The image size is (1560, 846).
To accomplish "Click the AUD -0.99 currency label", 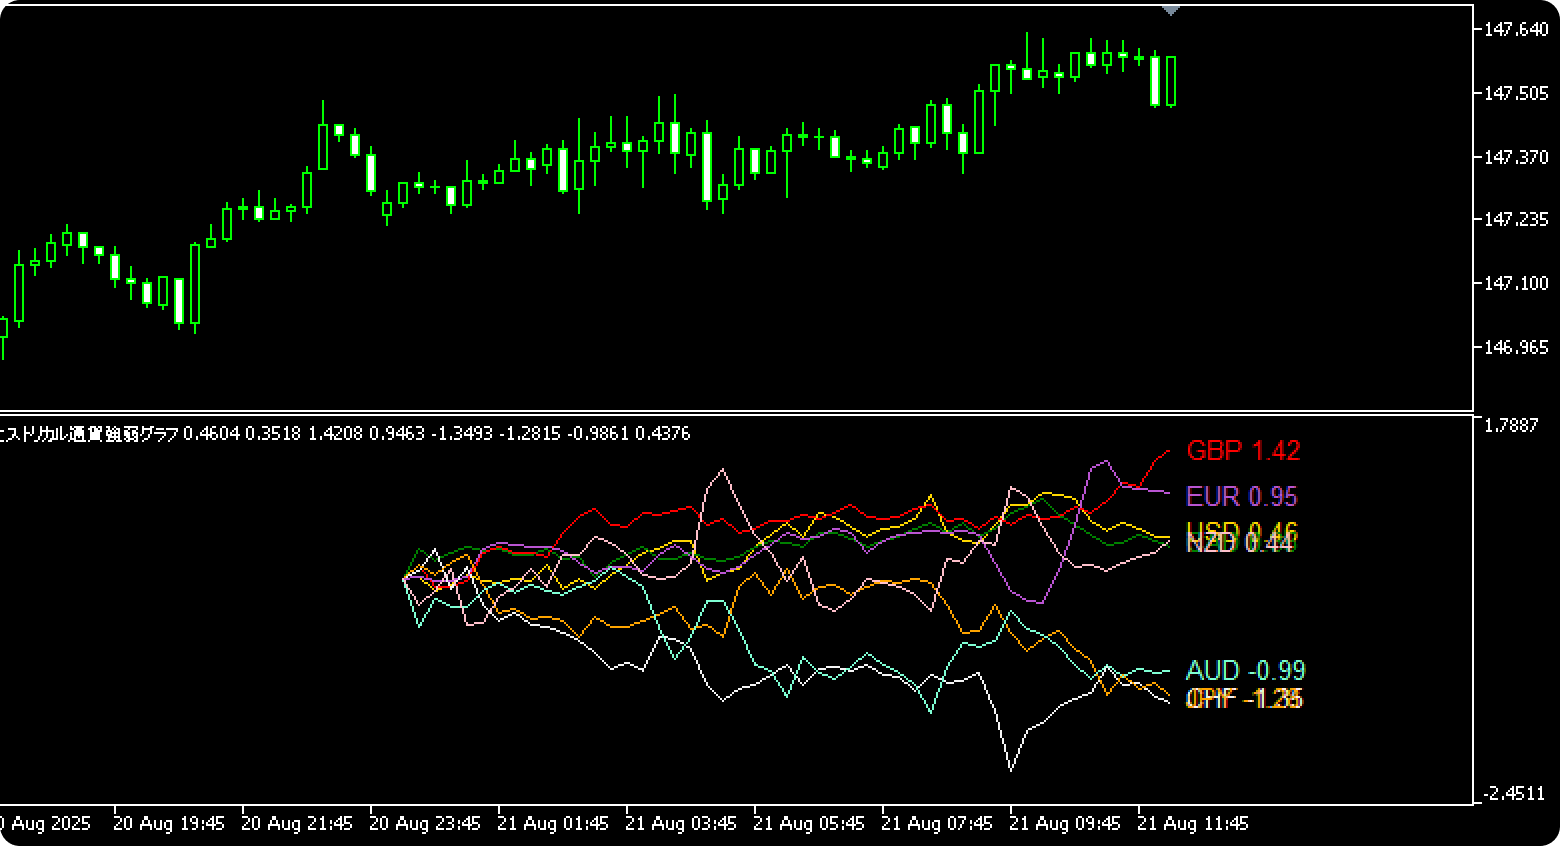I will tap(1245, 670).
